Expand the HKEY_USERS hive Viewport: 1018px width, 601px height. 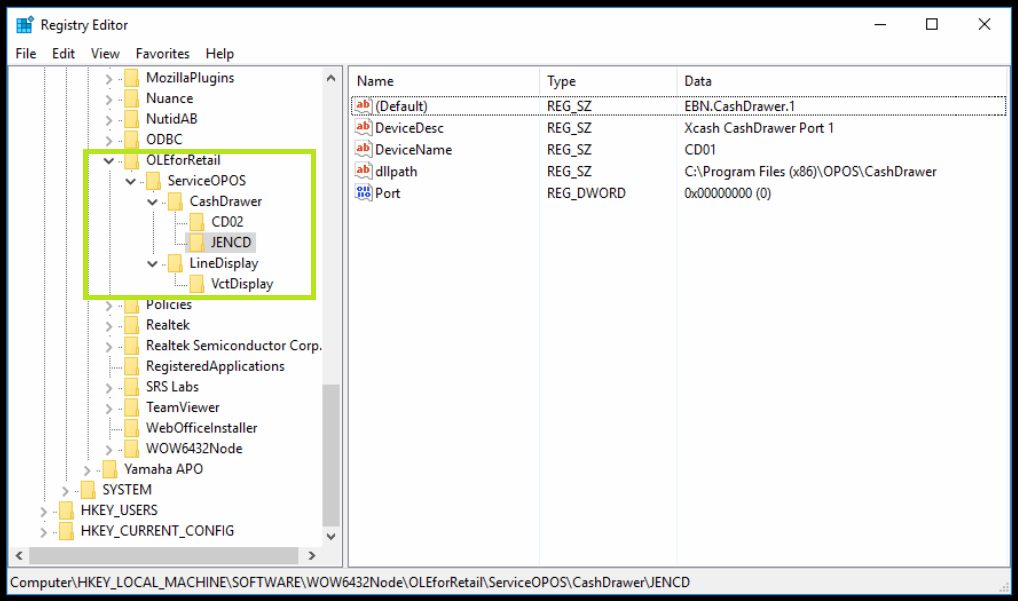click(x=43, y=511)
